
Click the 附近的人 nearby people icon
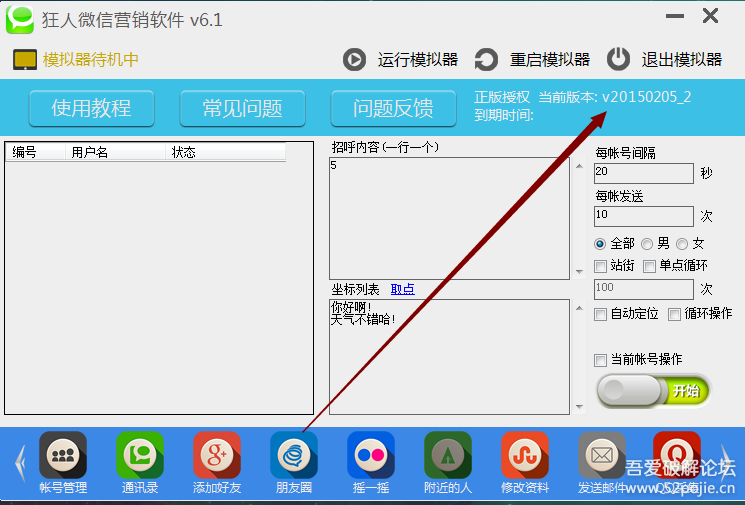tap(448, 456)
